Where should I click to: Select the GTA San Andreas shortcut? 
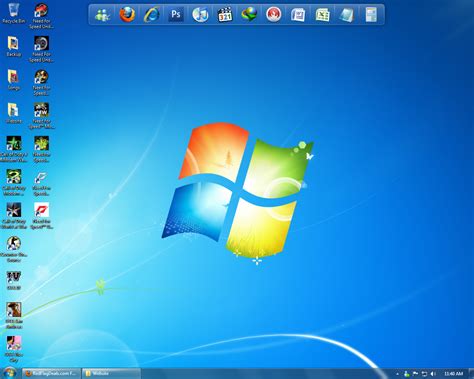coord(14,315)
